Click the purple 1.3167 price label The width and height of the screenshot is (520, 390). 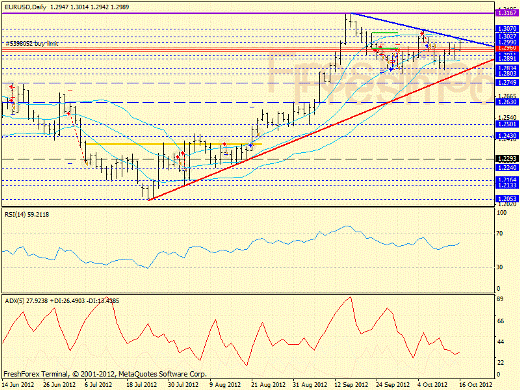(x=507, y=13)
